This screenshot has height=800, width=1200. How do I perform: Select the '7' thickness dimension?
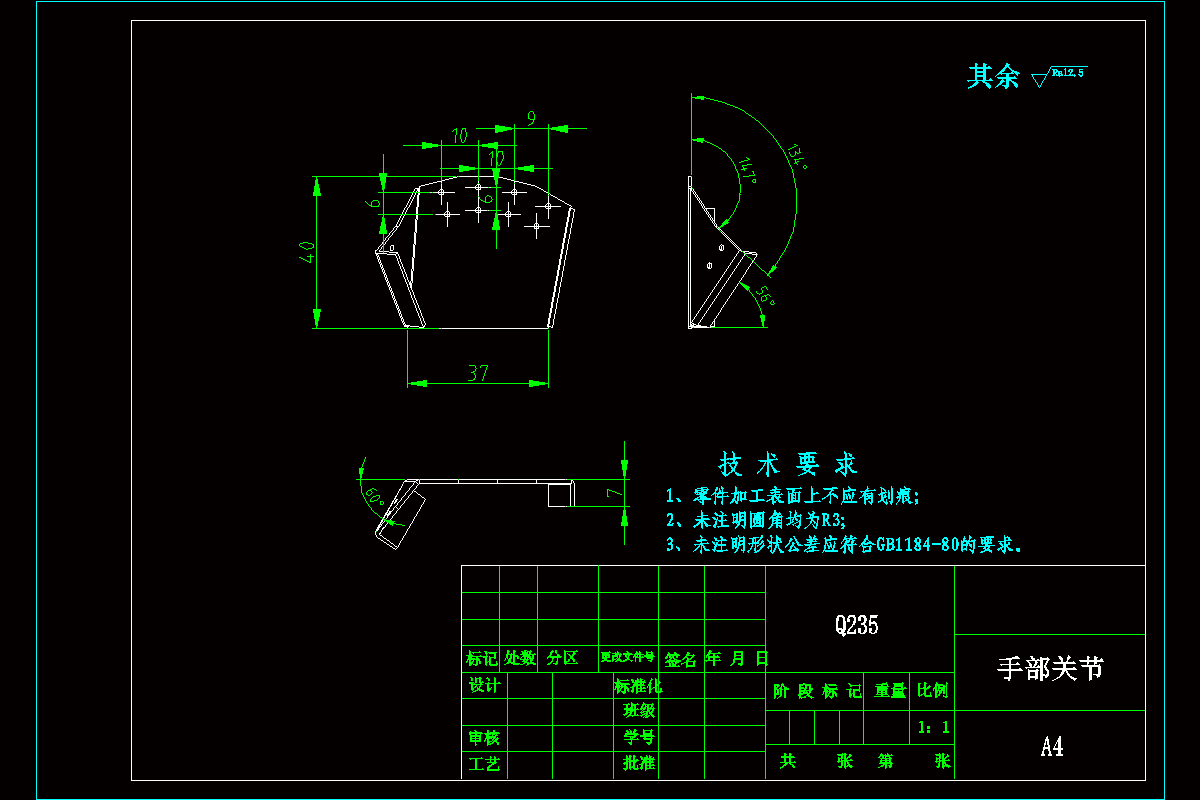[614, 494]
